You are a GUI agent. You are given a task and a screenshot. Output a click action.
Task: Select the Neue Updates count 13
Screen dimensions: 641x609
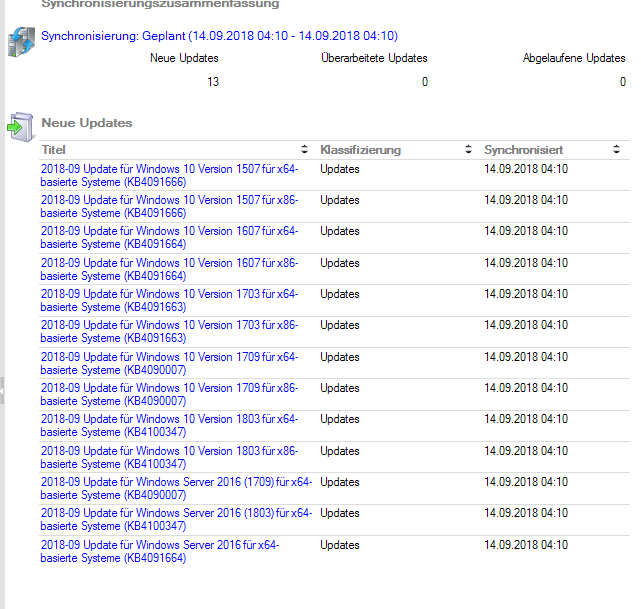pos(213,82)
